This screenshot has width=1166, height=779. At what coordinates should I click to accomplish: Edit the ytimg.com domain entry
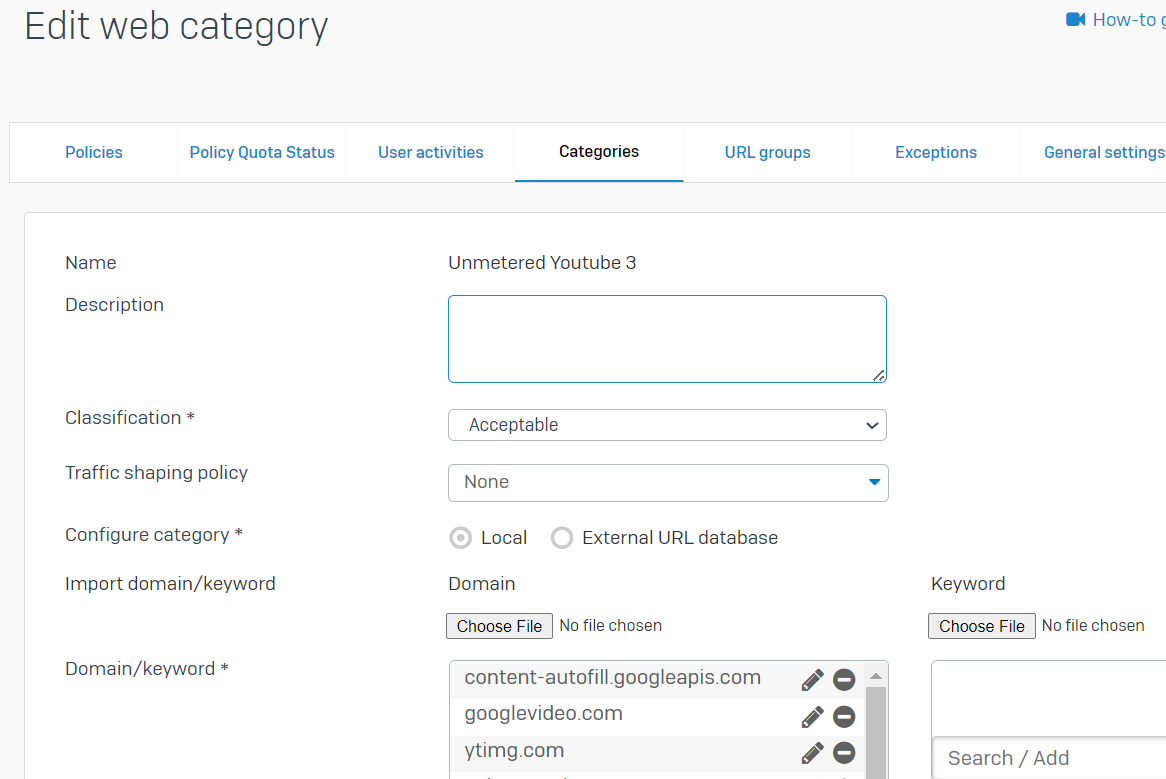point(812,753)
